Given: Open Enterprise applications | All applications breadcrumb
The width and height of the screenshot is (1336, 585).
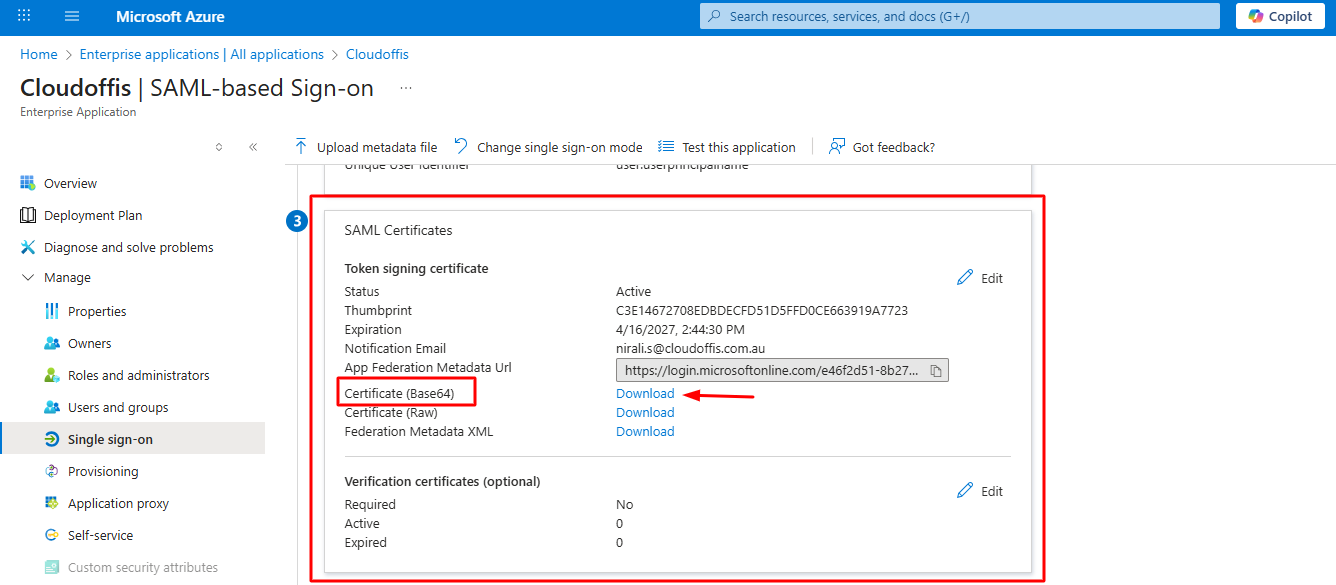Looking at the screenshot, I should click(x=202, y=54).
